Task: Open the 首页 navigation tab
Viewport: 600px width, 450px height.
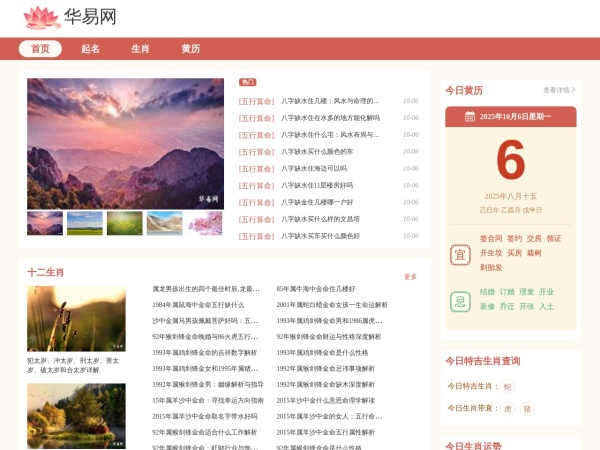Action: [x=40, y=49]
